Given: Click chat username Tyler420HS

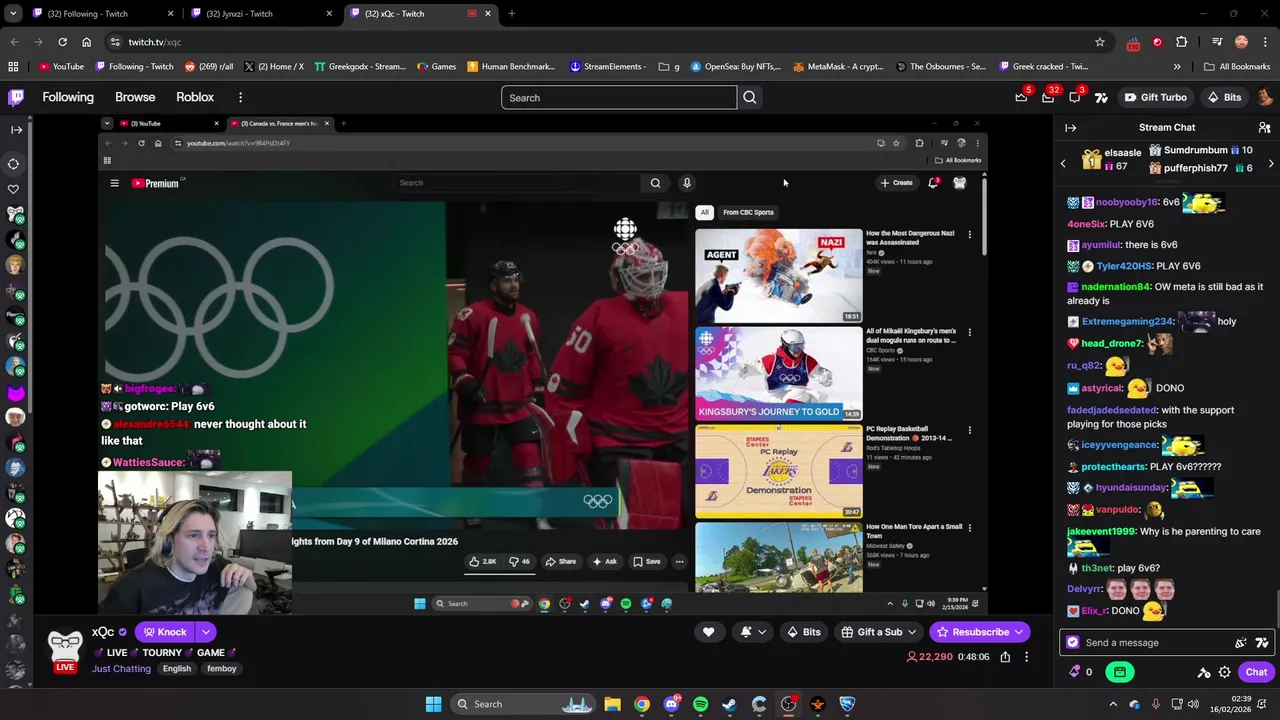Looking at the screenshot, I should [x=1124, y=266].
